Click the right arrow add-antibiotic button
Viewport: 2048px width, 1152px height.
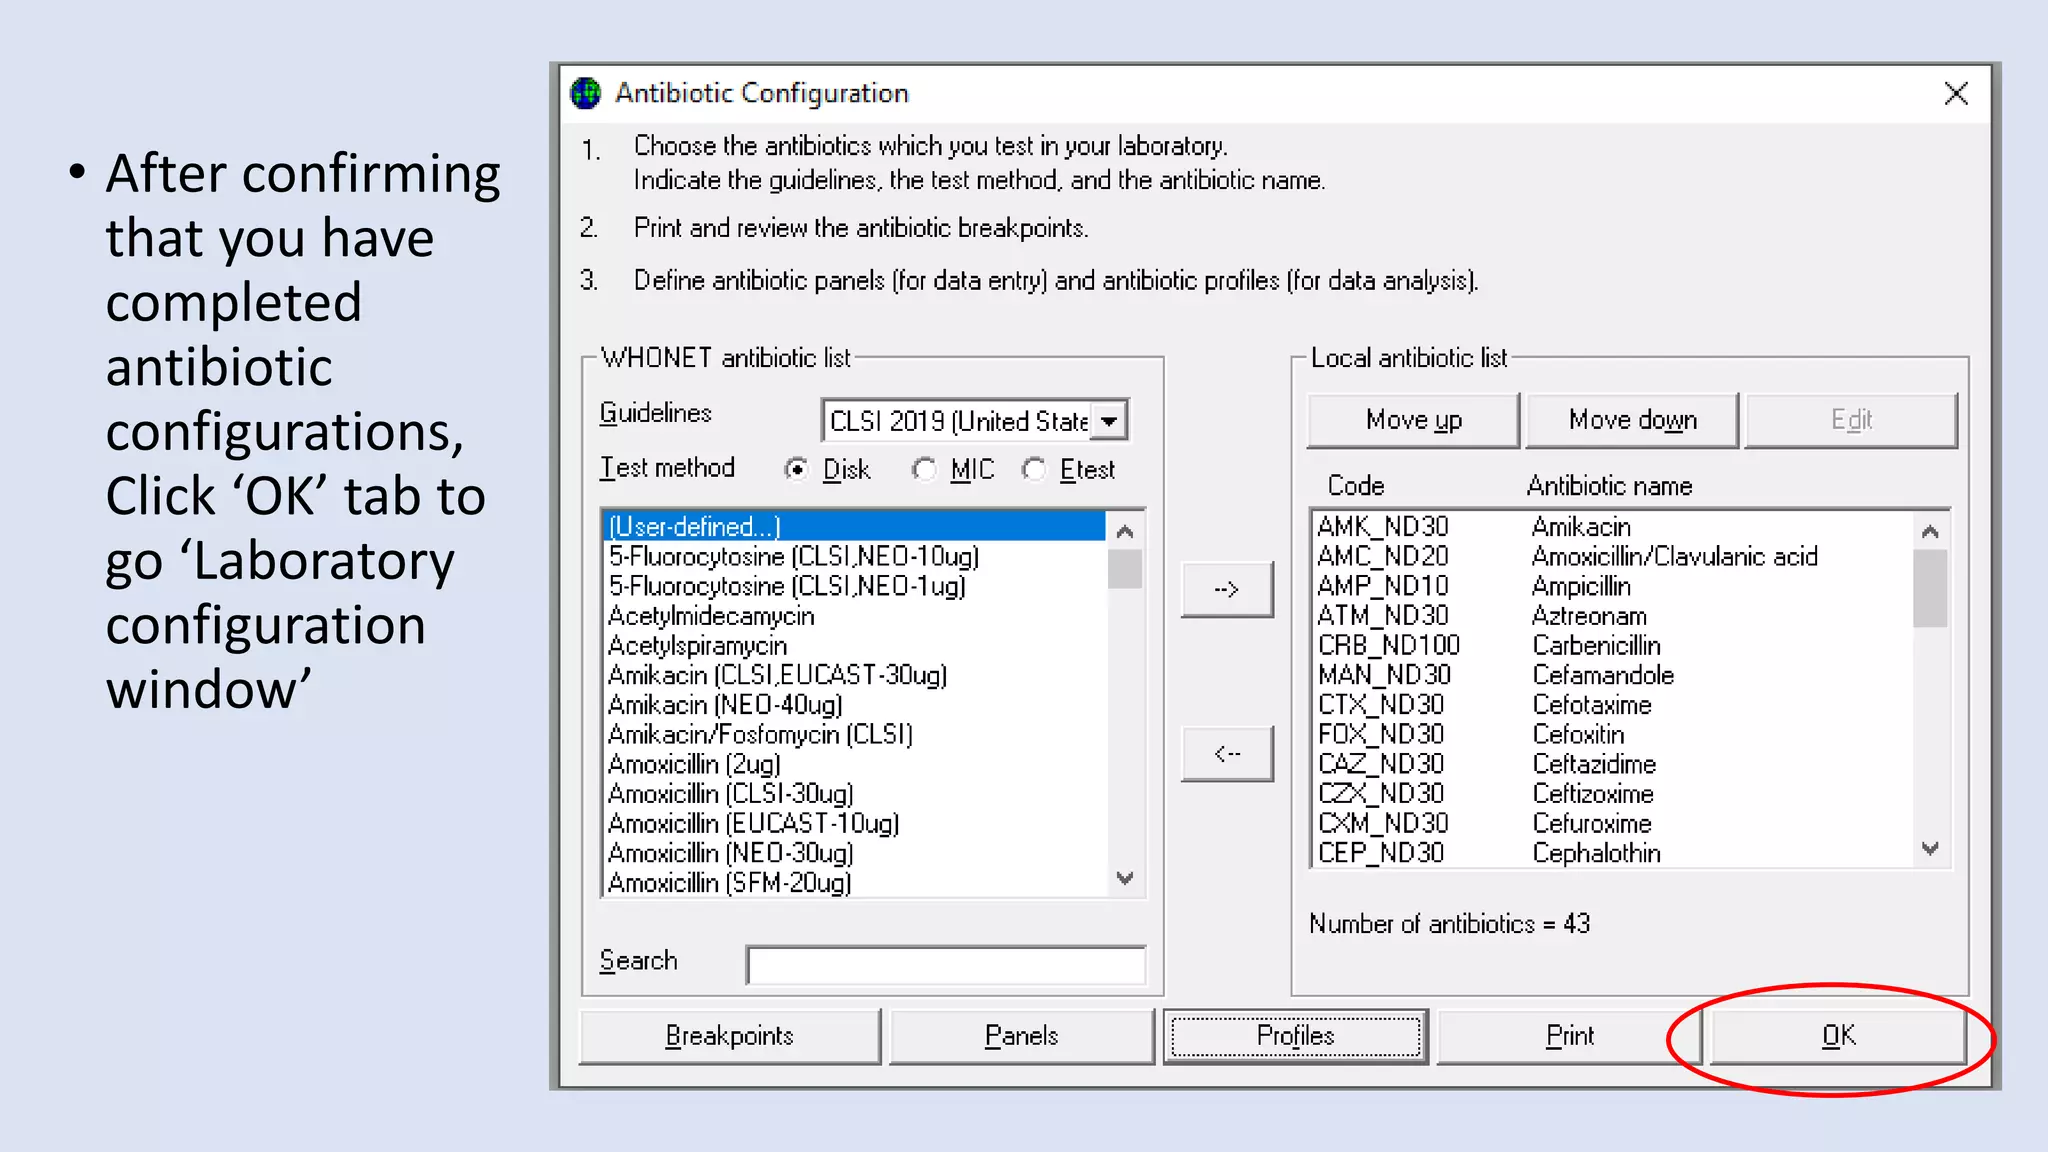1227,589
